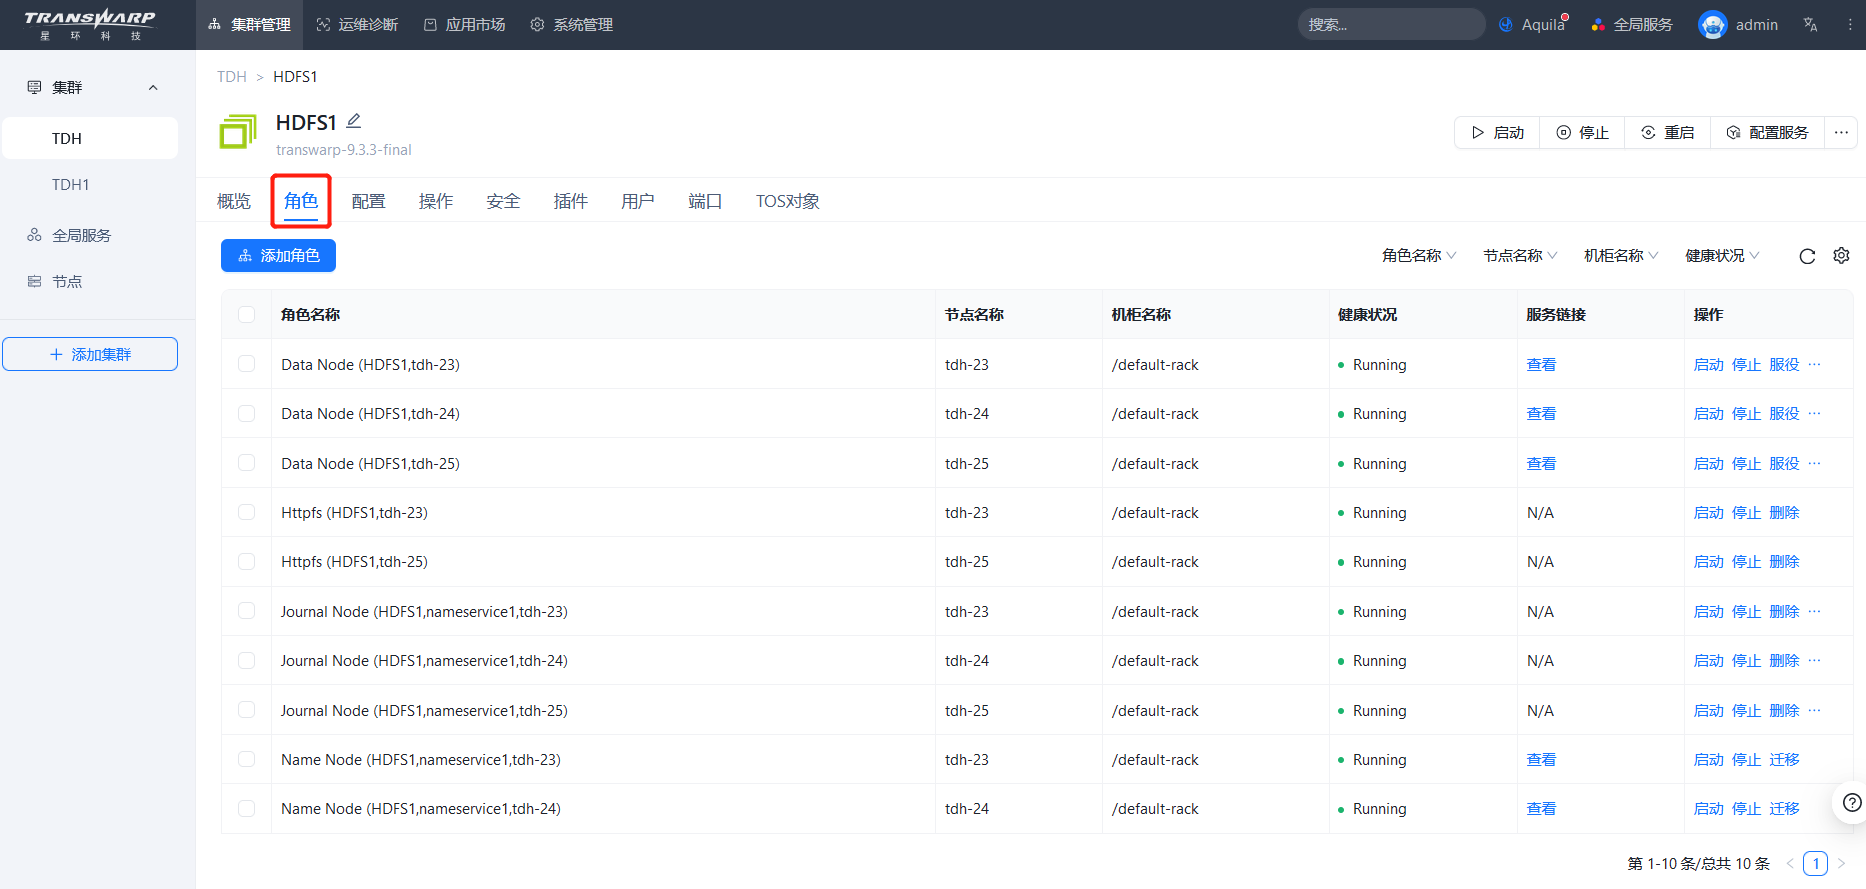Open more actions for Journal Node tdh-25
The image size is (1866, 889).
[x=1815, y=710]
